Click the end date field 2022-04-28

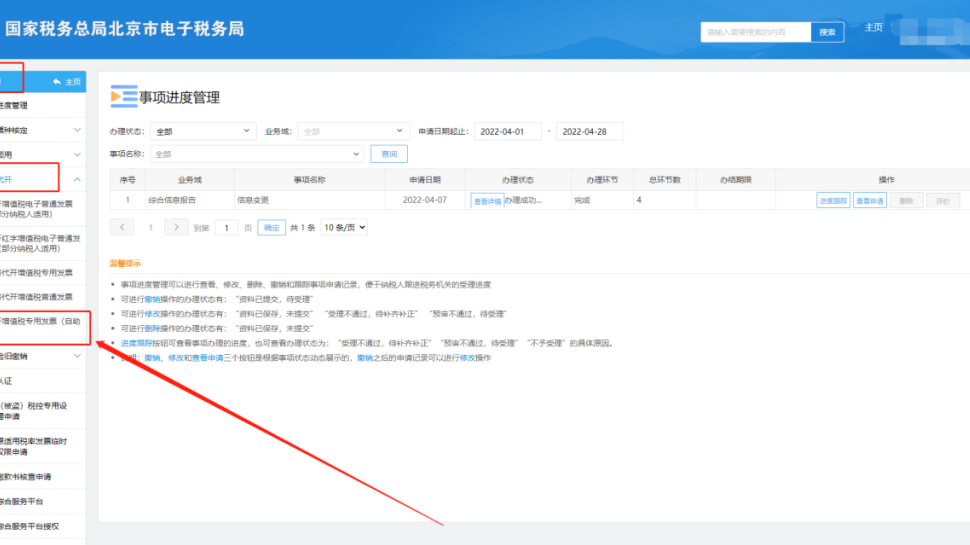click(x=589, y=131)
